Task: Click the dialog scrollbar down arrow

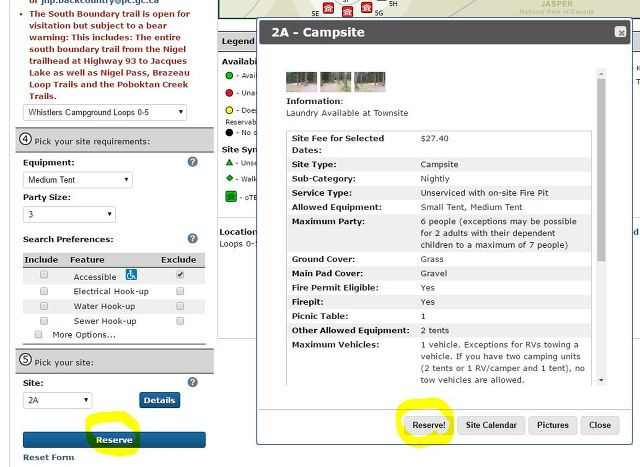Action: (601, 380)
